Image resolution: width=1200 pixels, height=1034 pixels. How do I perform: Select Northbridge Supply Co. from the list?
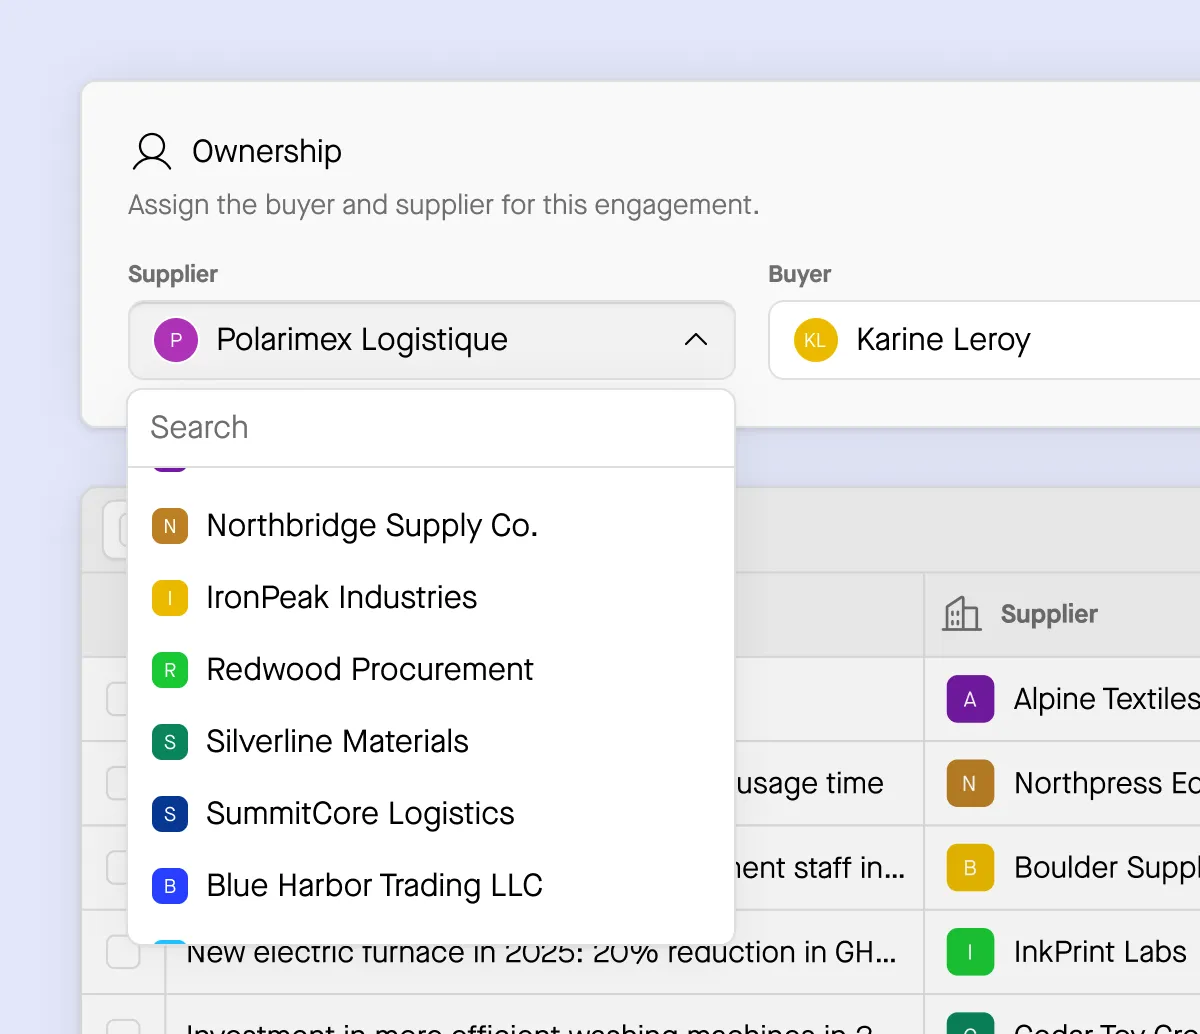(x=372, y=526)
